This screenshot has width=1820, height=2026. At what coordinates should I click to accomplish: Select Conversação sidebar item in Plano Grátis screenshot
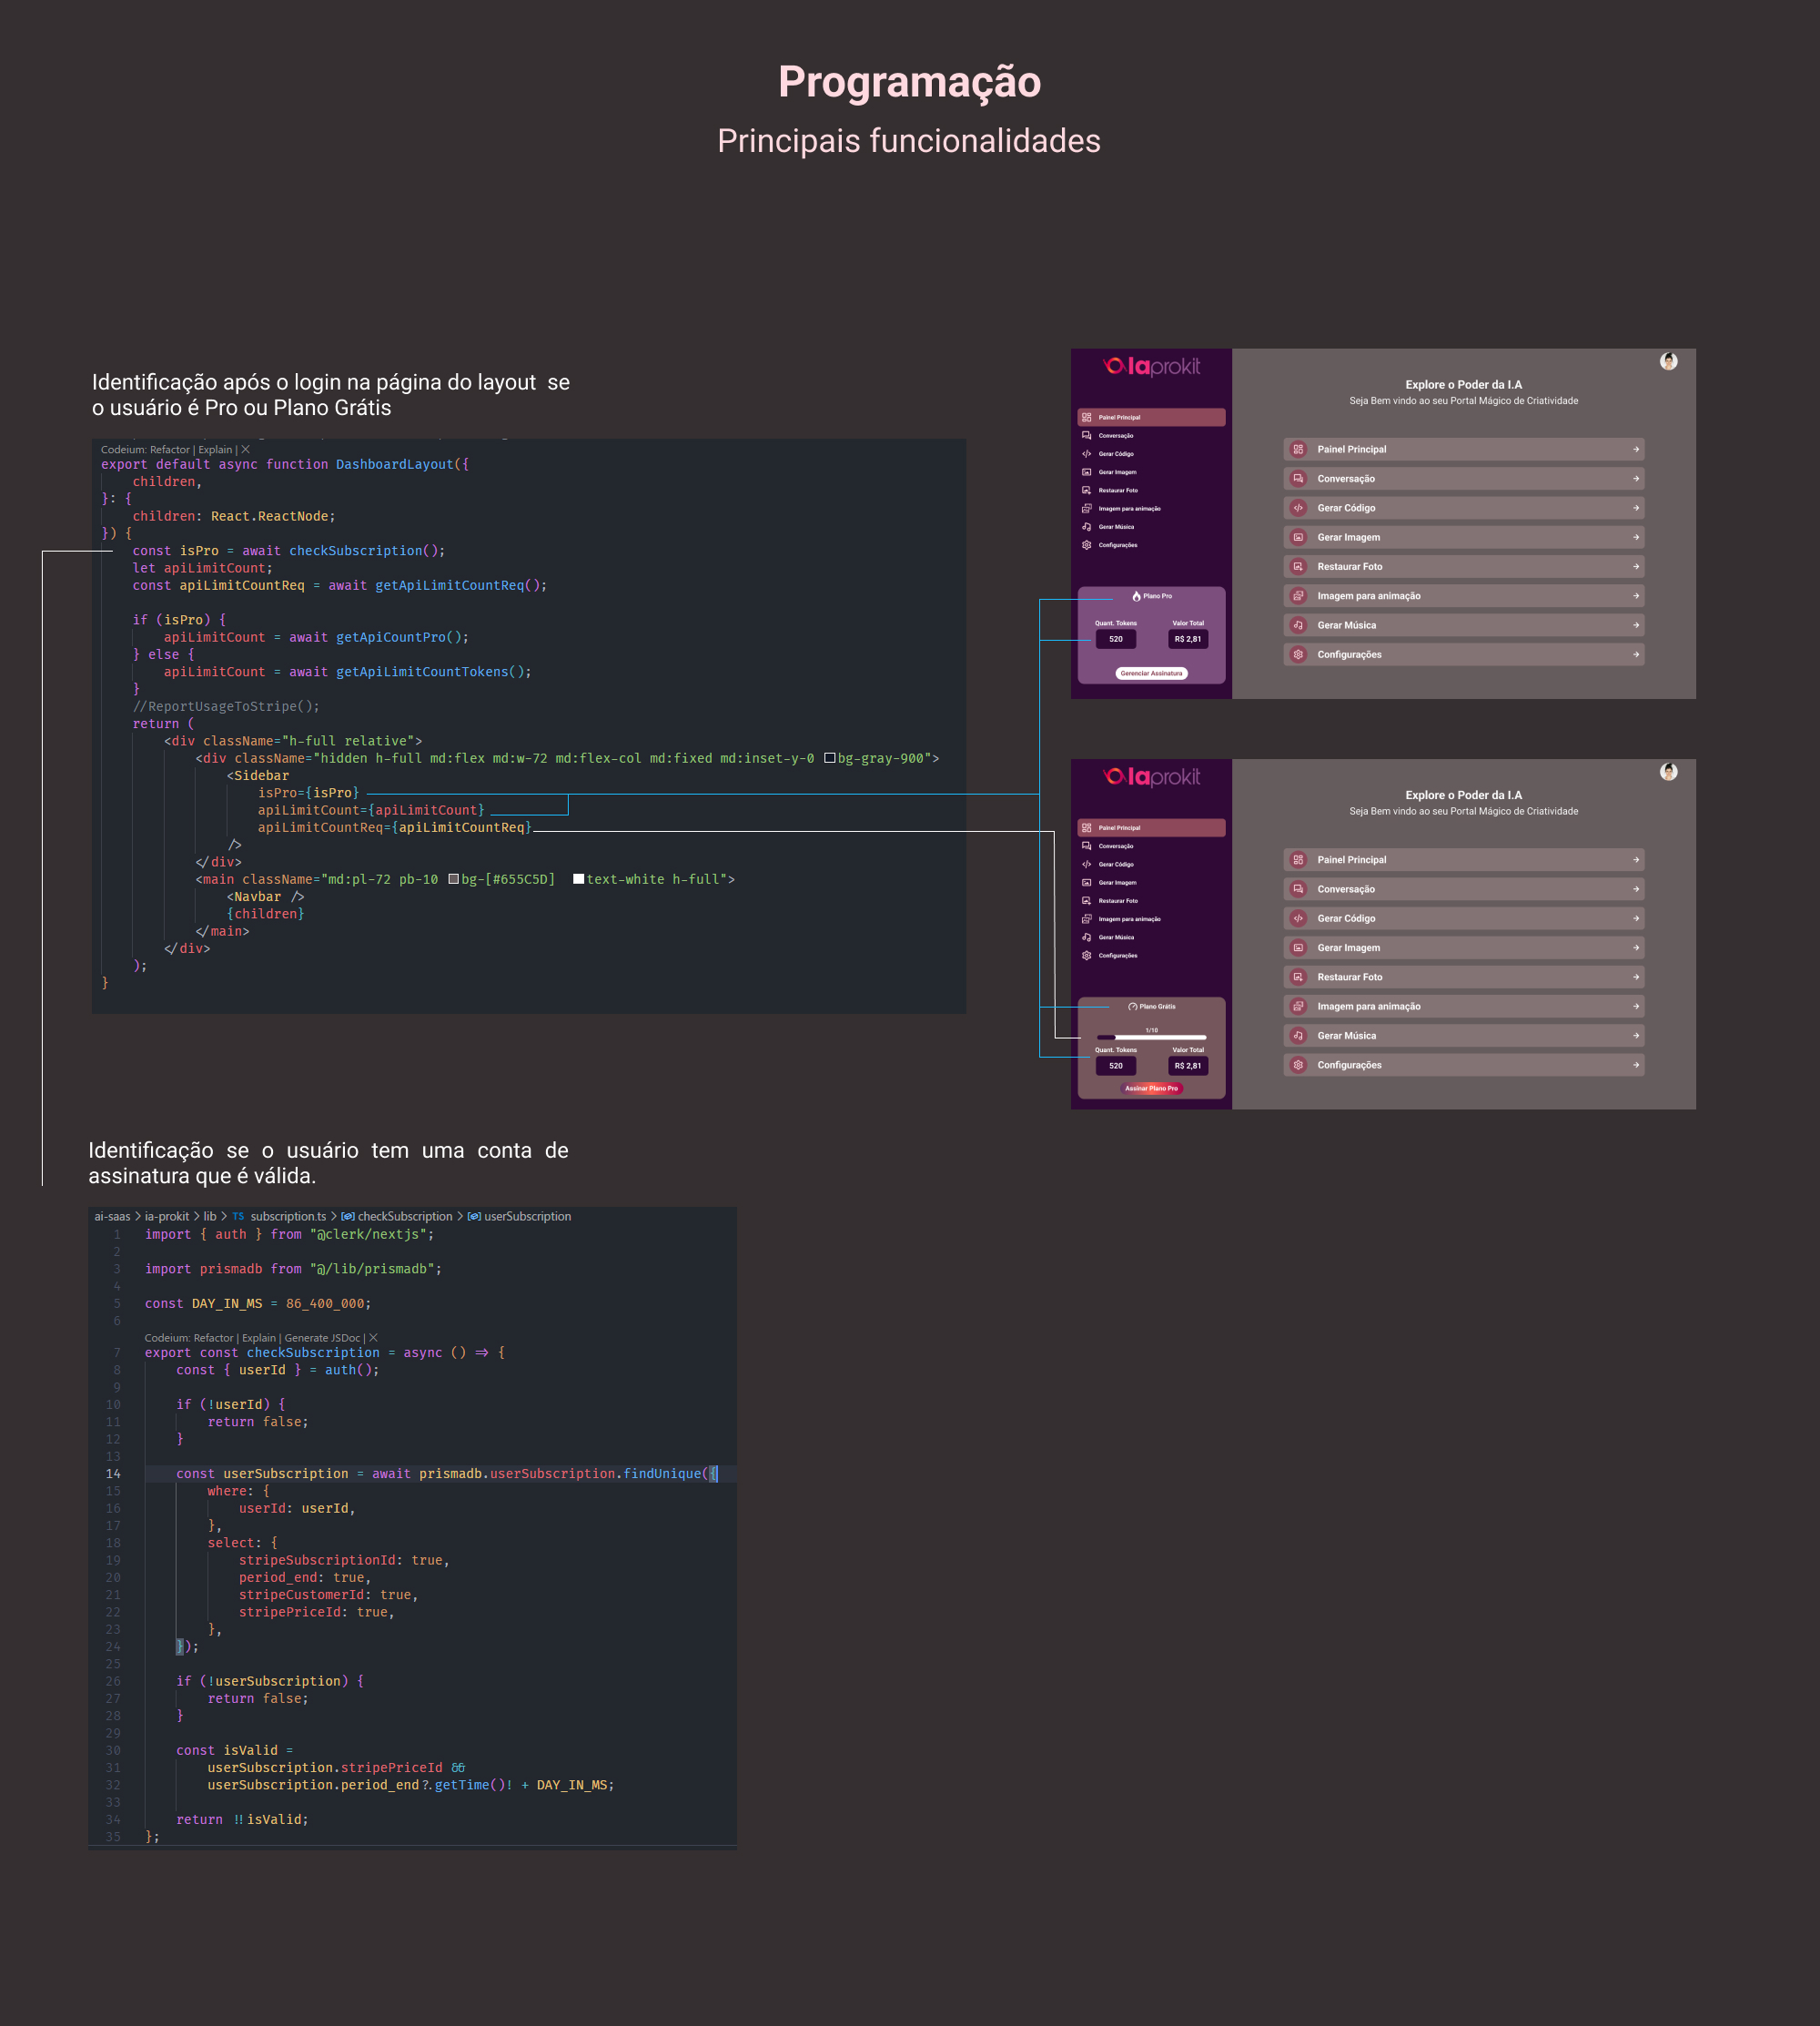[x=1115, y=846]
